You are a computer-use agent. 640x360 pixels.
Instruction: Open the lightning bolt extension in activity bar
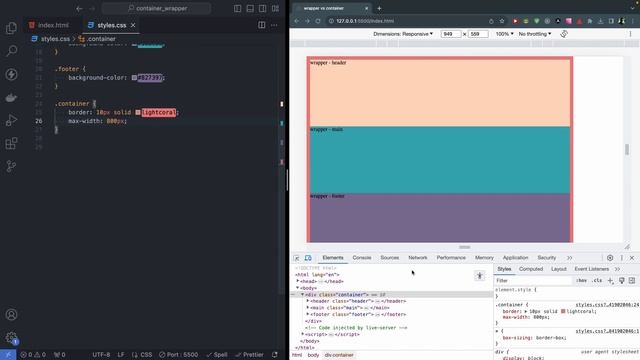click(11, 74)
